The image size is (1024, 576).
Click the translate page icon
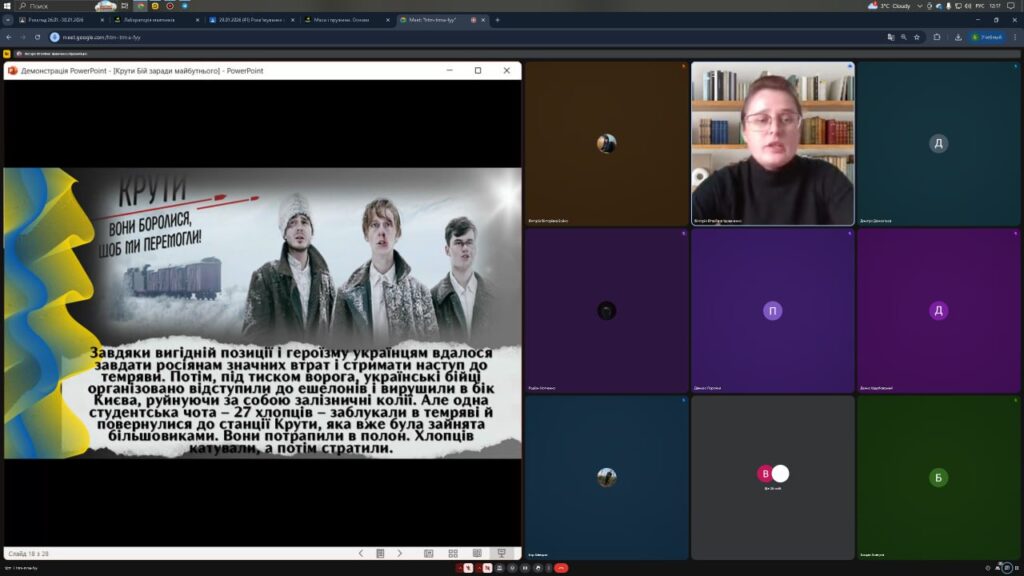[890, 37]
